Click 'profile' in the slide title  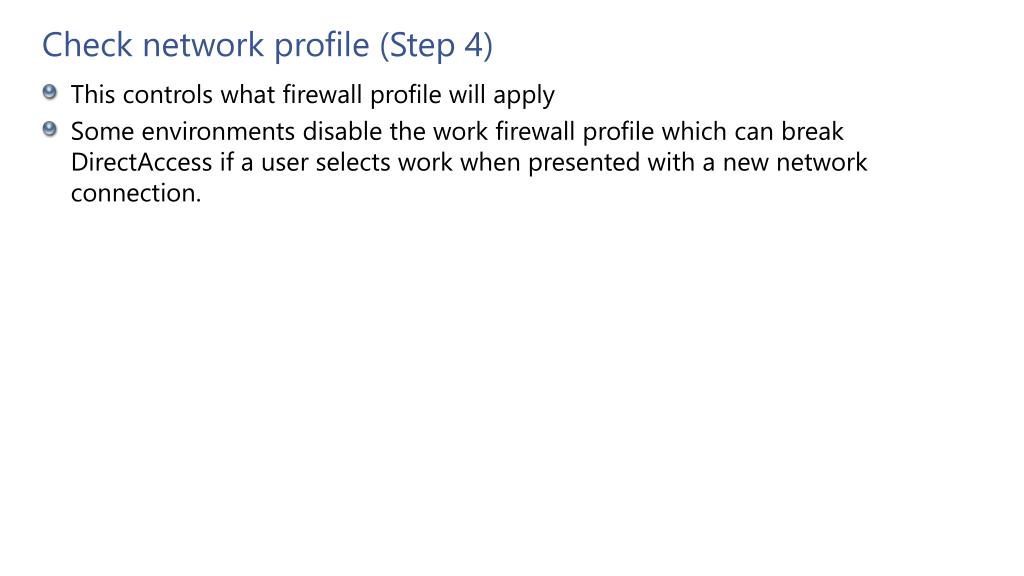click(321, 46)
